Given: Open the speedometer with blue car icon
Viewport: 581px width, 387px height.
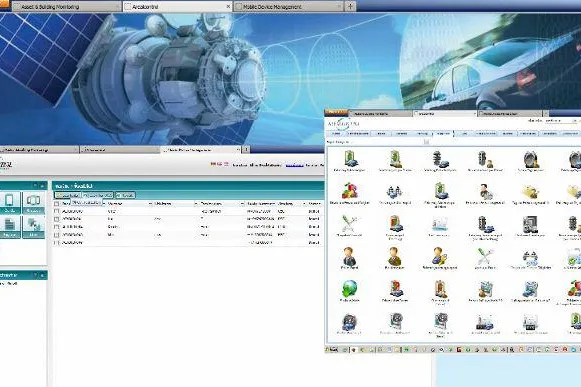Looking at the screenshot, I should (349, 321).
